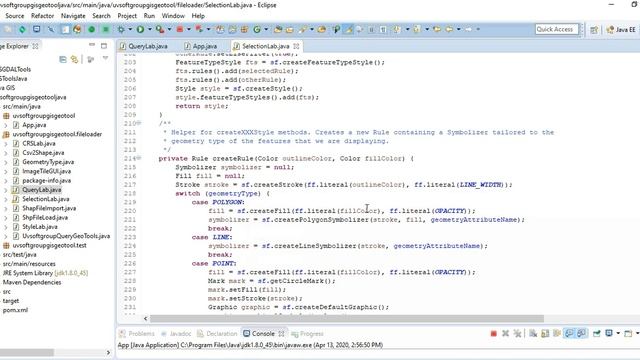Toggle Block Selection Mode icon
The height and width of the screenshot is (360, 640).
click(371, 29)
